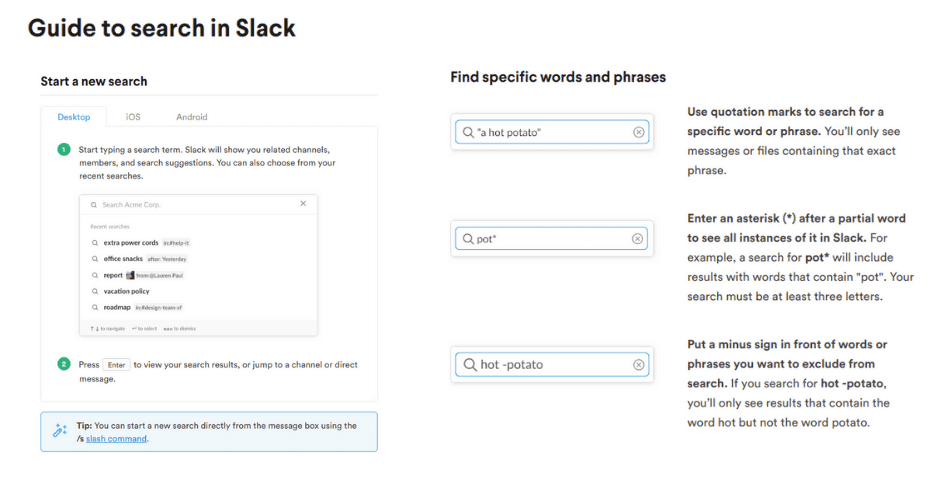Select the "roadmap" recent search
The image size is (940, 492).
pos(117,307)
